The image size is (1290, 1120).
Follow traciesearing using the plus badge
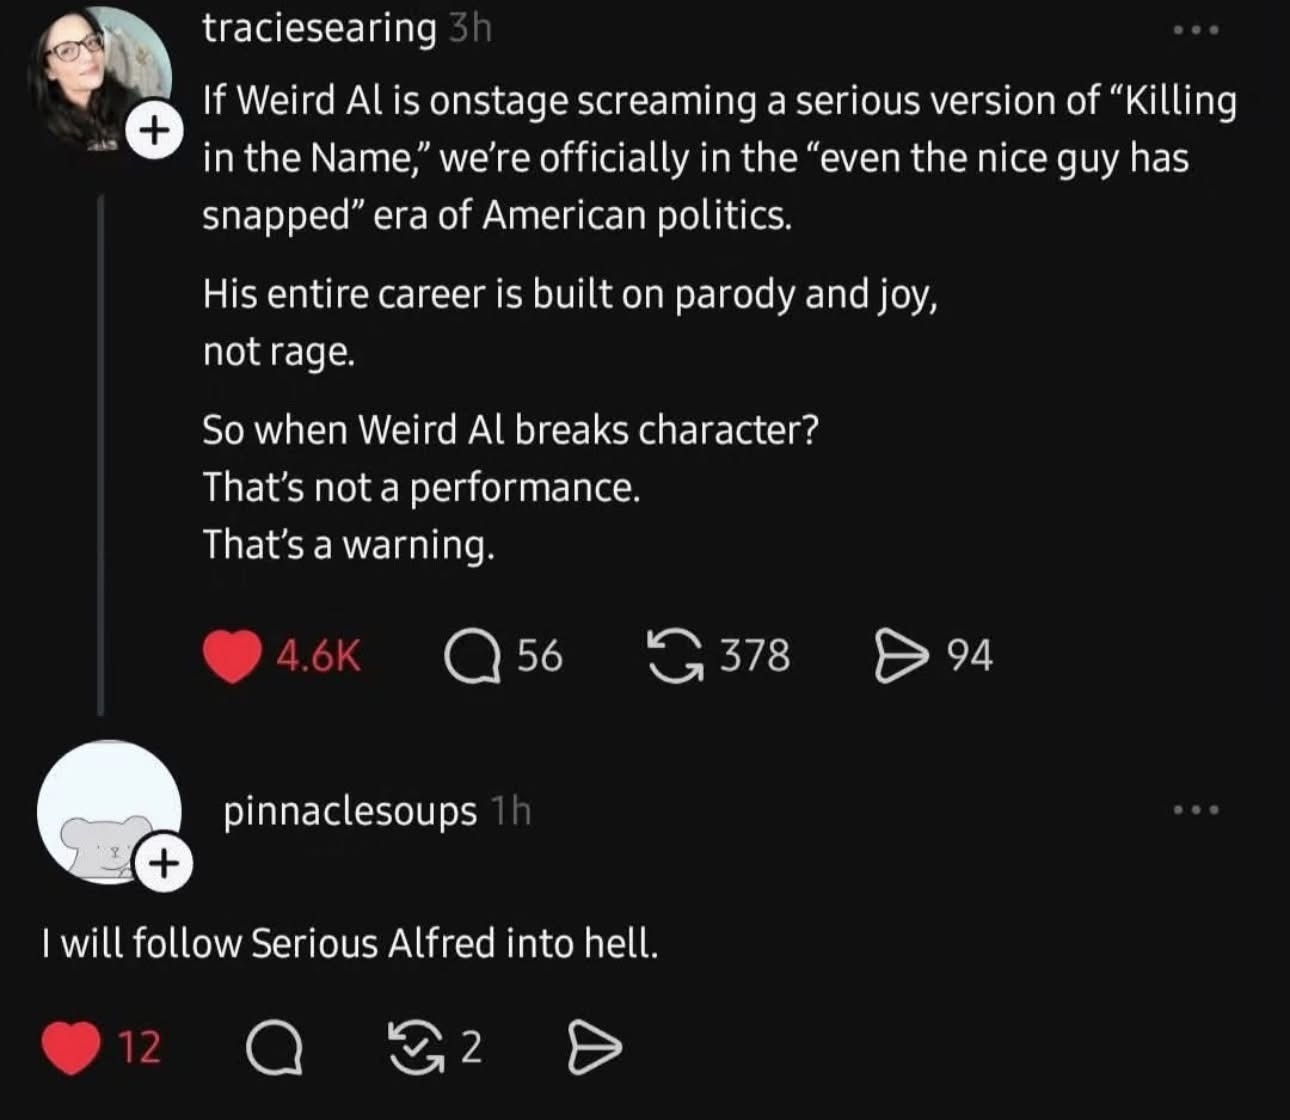152,130
